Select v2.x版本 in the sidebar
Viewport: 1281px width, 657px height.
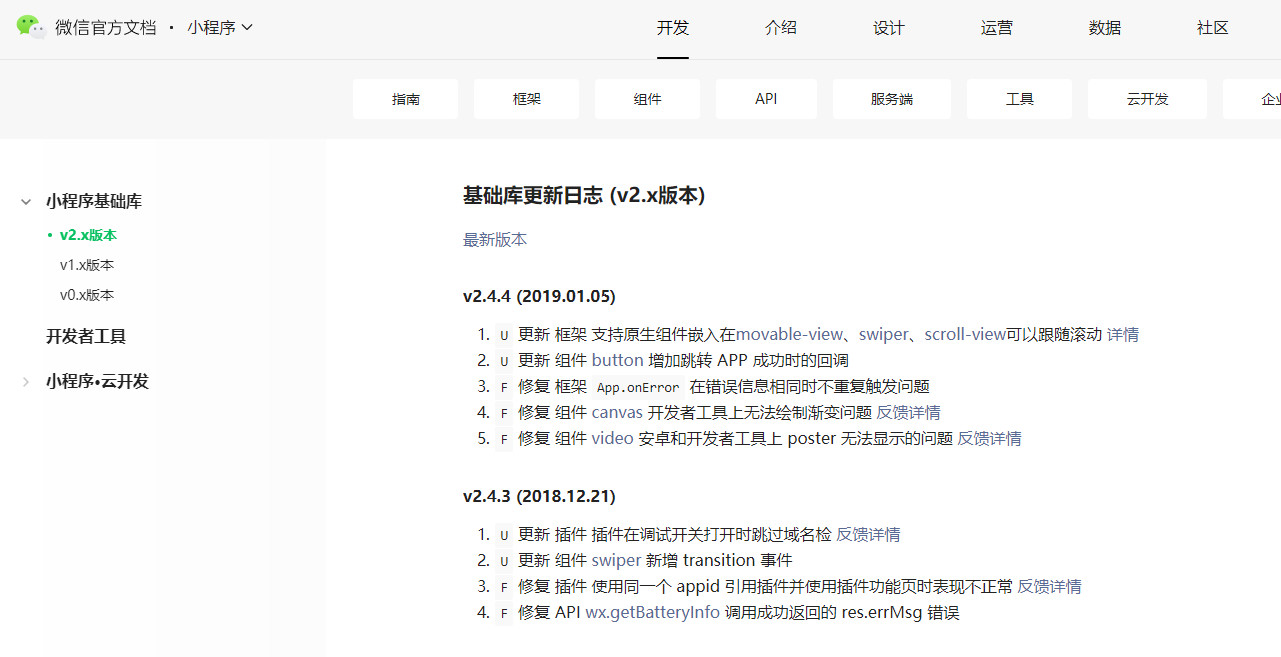point(88,235)
